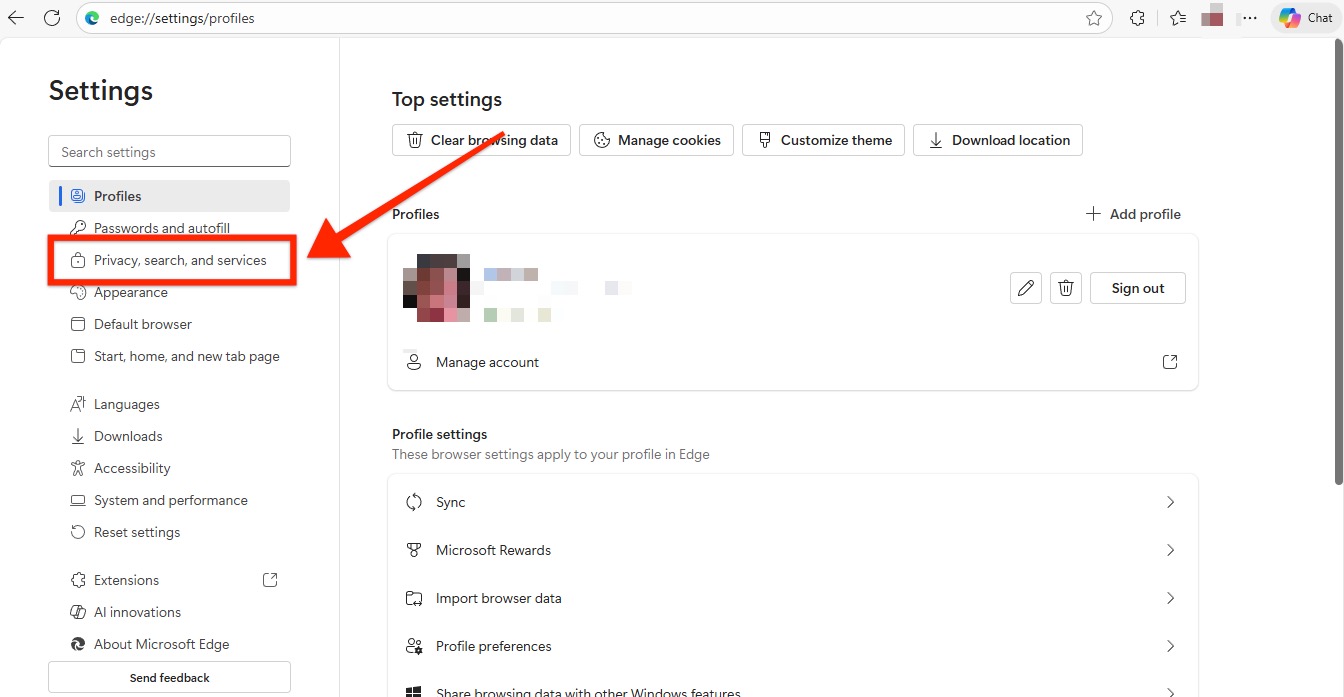This screenshot has height=697, width=1344.
Task: Open Downloads settings
Action: coord(169,436)
